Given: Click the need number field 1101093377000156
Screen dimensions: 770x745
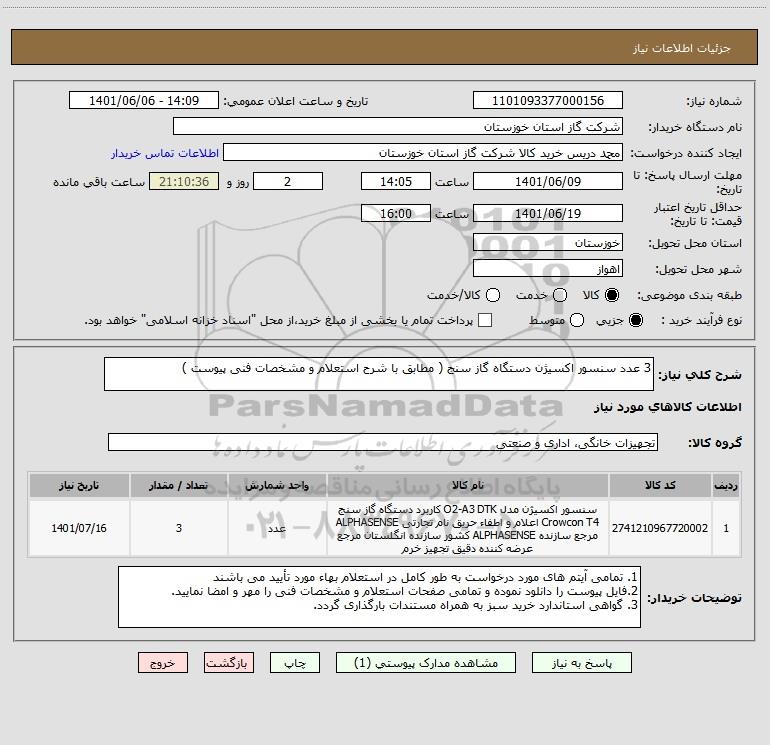Looking at the screenshot, I should 548,101.
